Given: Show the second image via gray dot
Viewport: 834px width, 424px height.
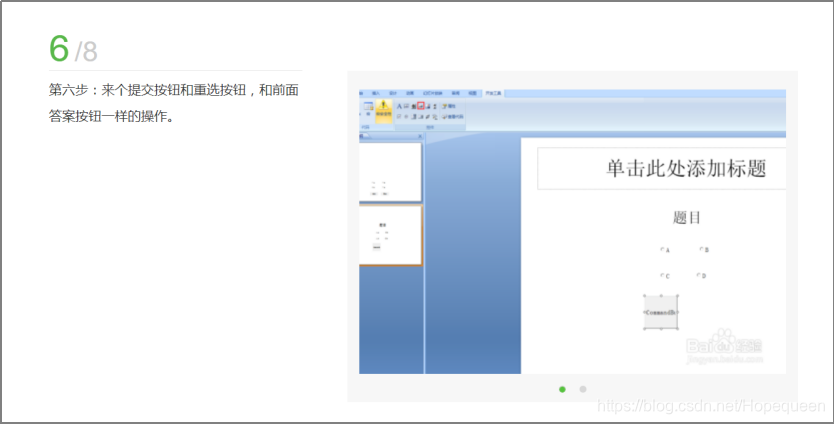Looking at the screenshot, I should click(583, 389).
